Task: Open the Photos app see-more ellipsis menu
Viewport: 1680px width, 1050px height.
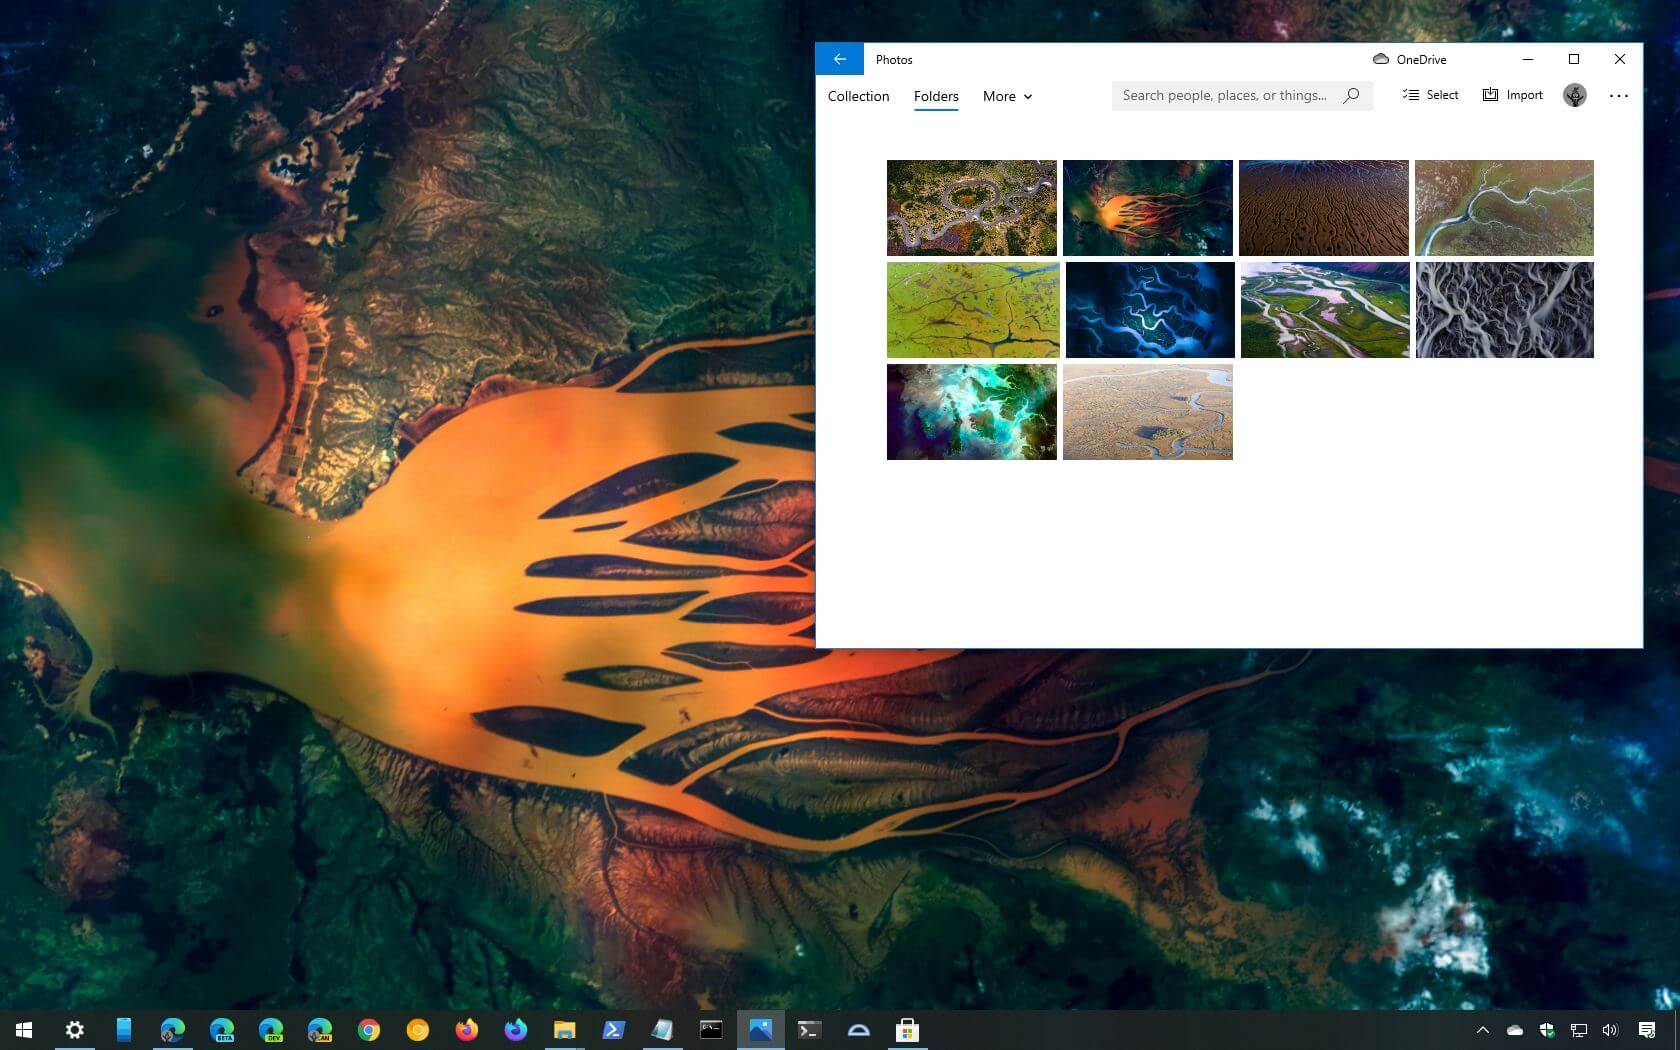Action: pyautogui.click(x=1619, y=95)
